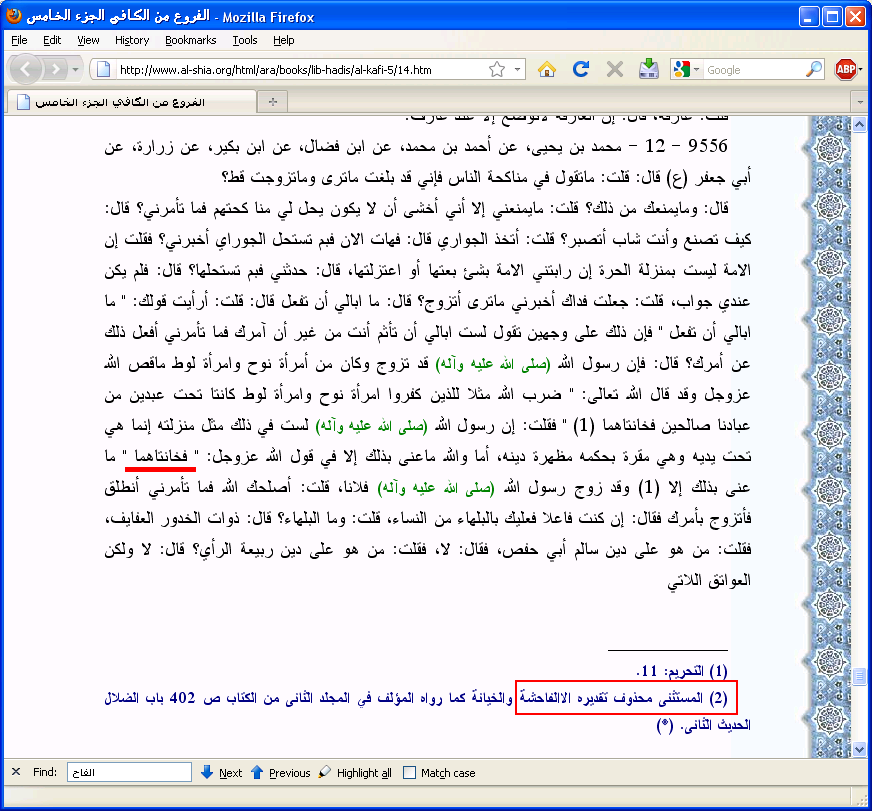
Task: Click the page identity icon in address bar
Action: [103, 70]
